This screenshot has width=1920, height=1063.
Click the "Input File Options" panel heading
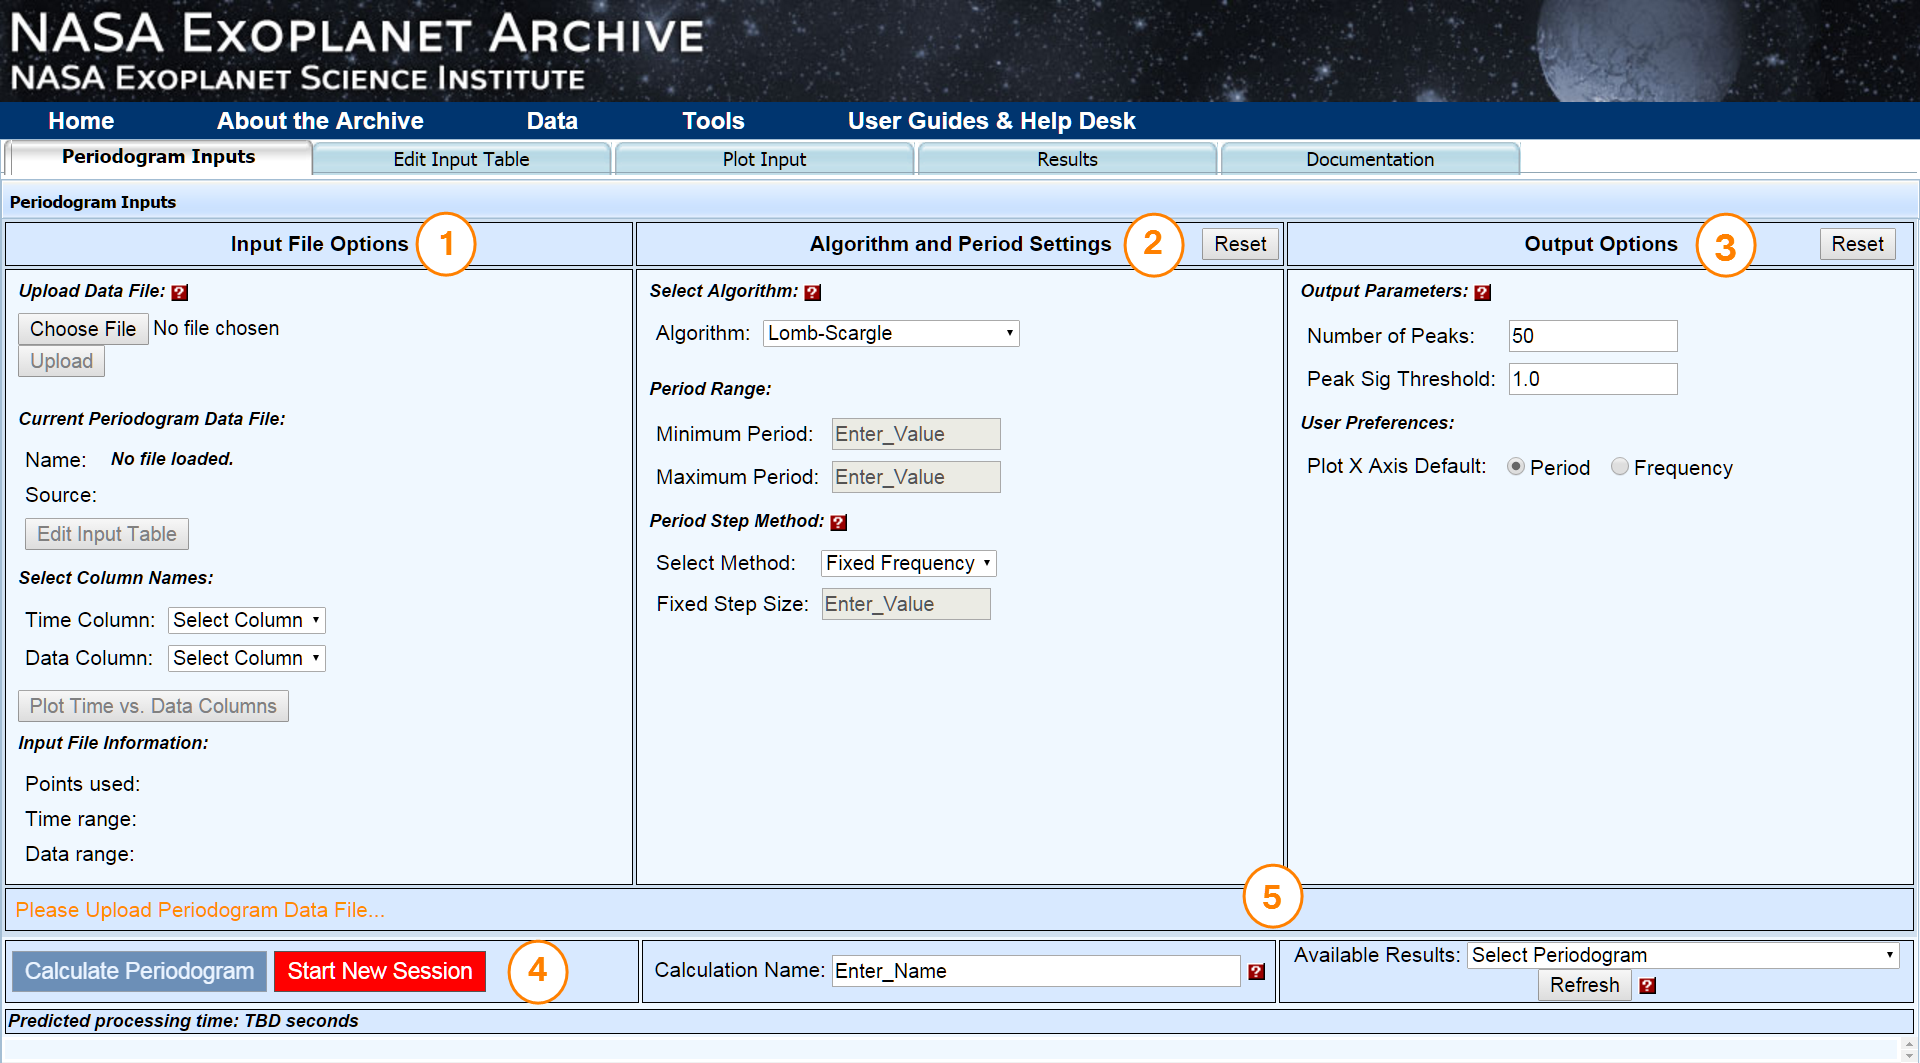320,244
